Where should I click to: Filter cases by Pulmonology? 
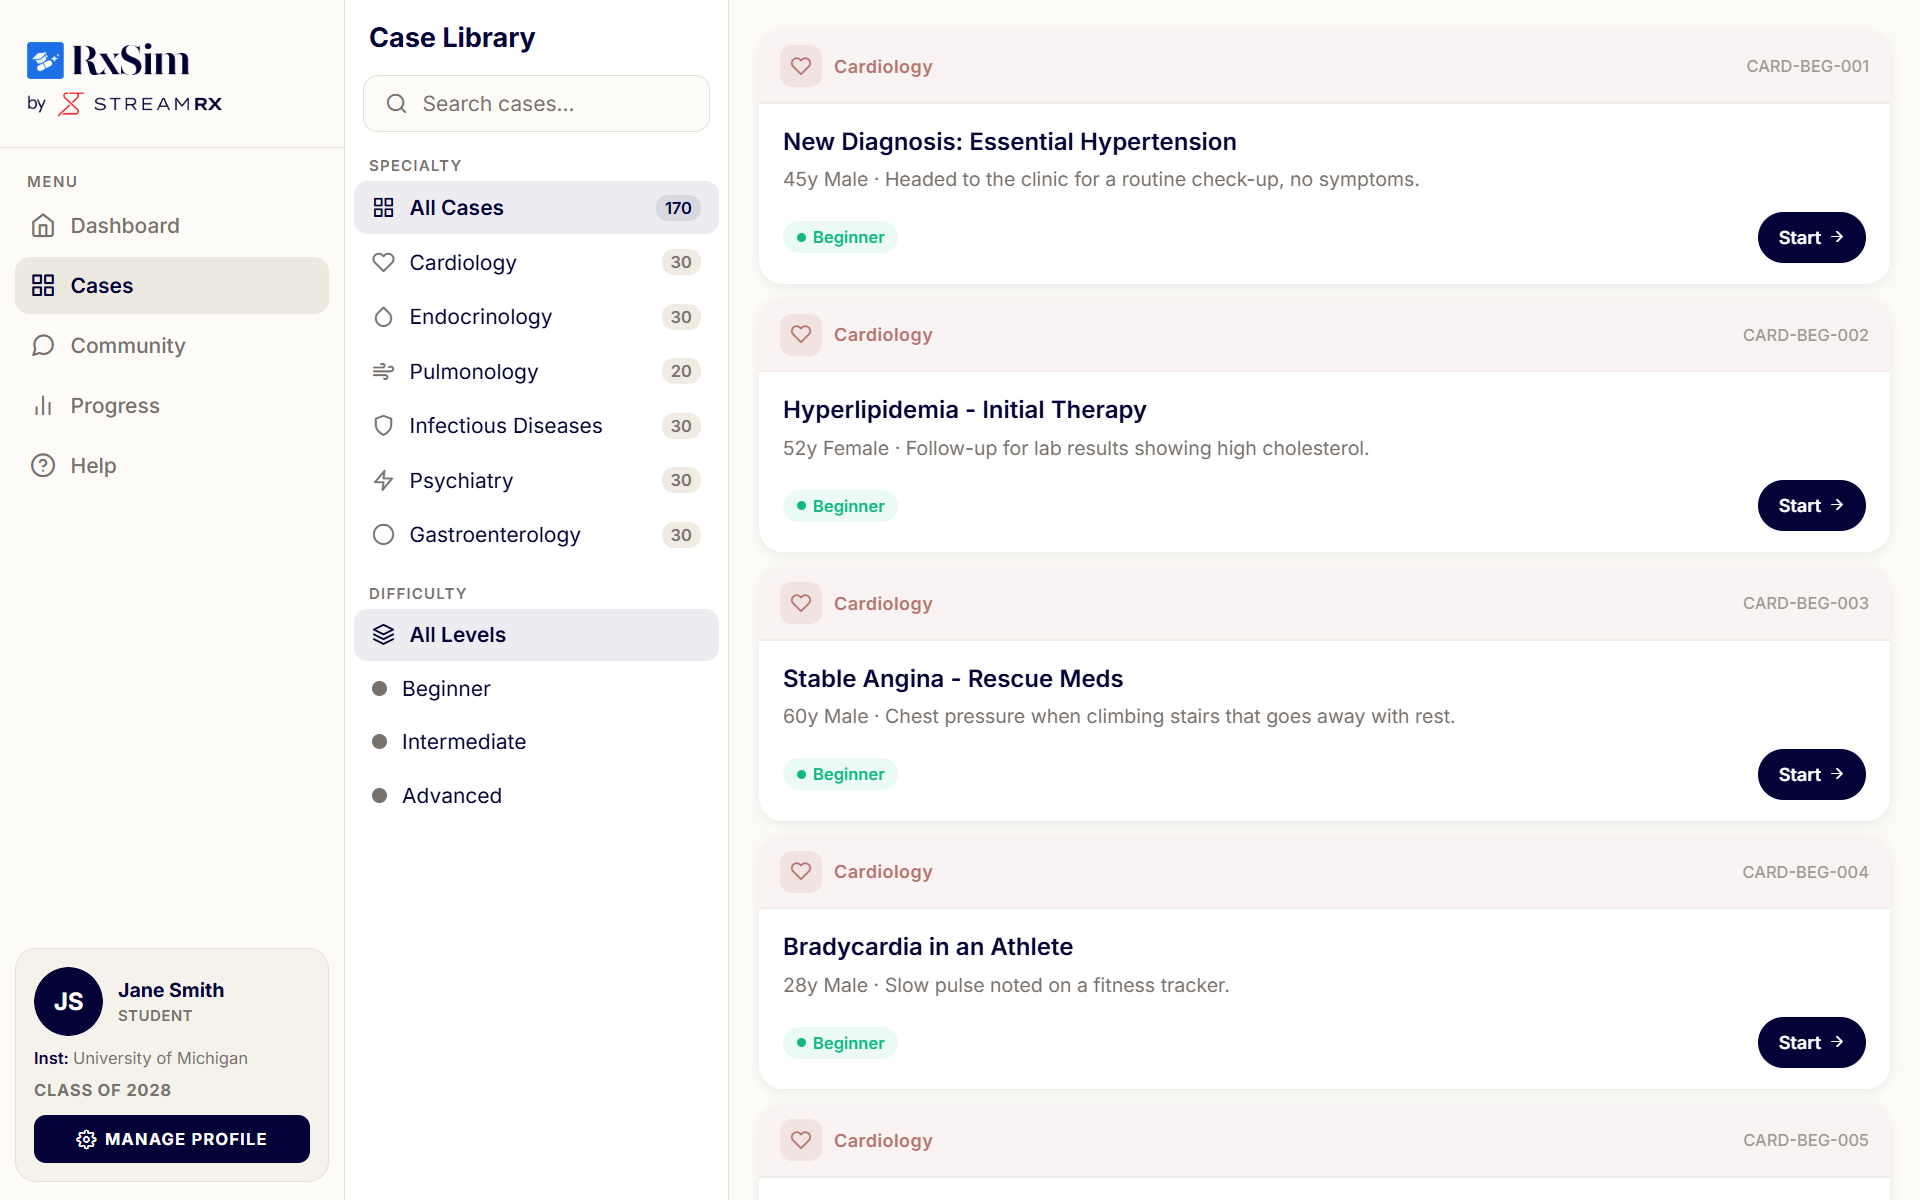[x=536, y=372]
